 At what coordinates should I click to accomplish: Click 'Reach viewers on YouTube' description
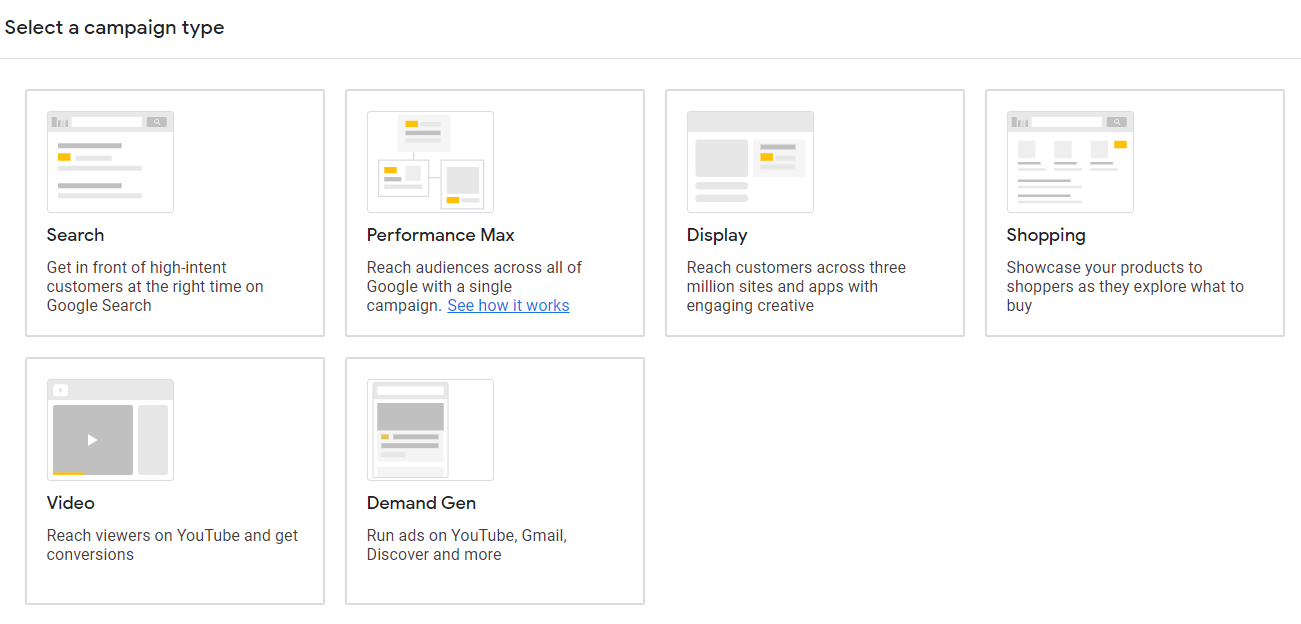172,545
